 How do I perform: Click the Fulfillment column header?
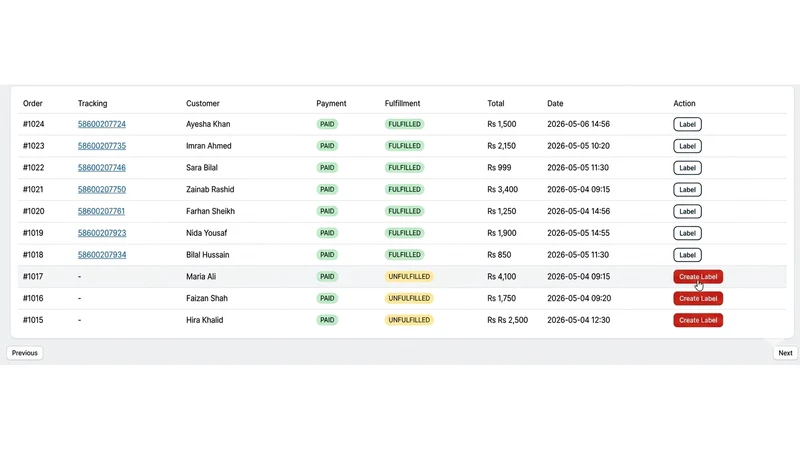[403, 104]
